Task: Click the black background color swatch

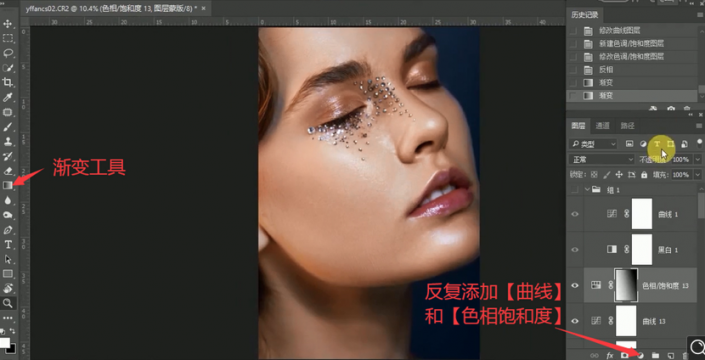Action: (x=12, y=349)
